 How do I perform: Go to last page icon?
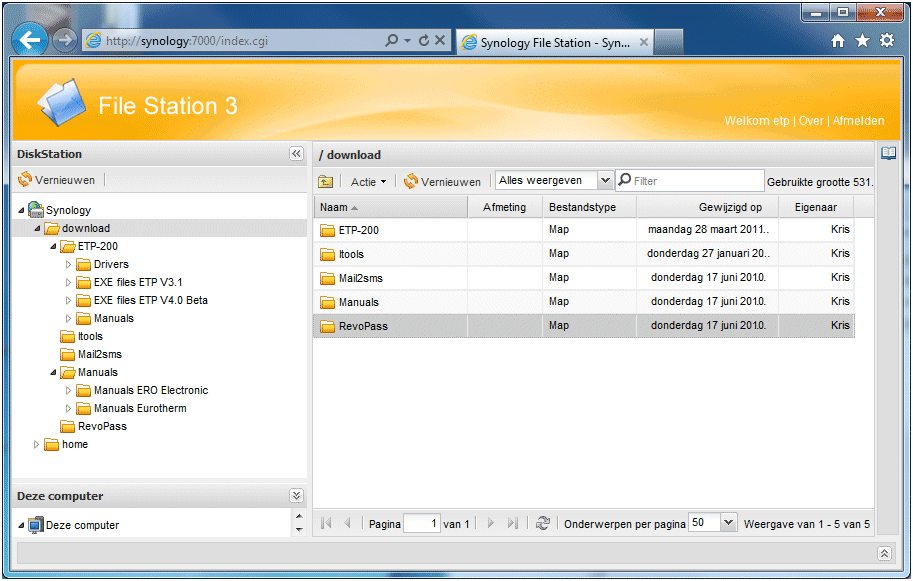(512, 523)
